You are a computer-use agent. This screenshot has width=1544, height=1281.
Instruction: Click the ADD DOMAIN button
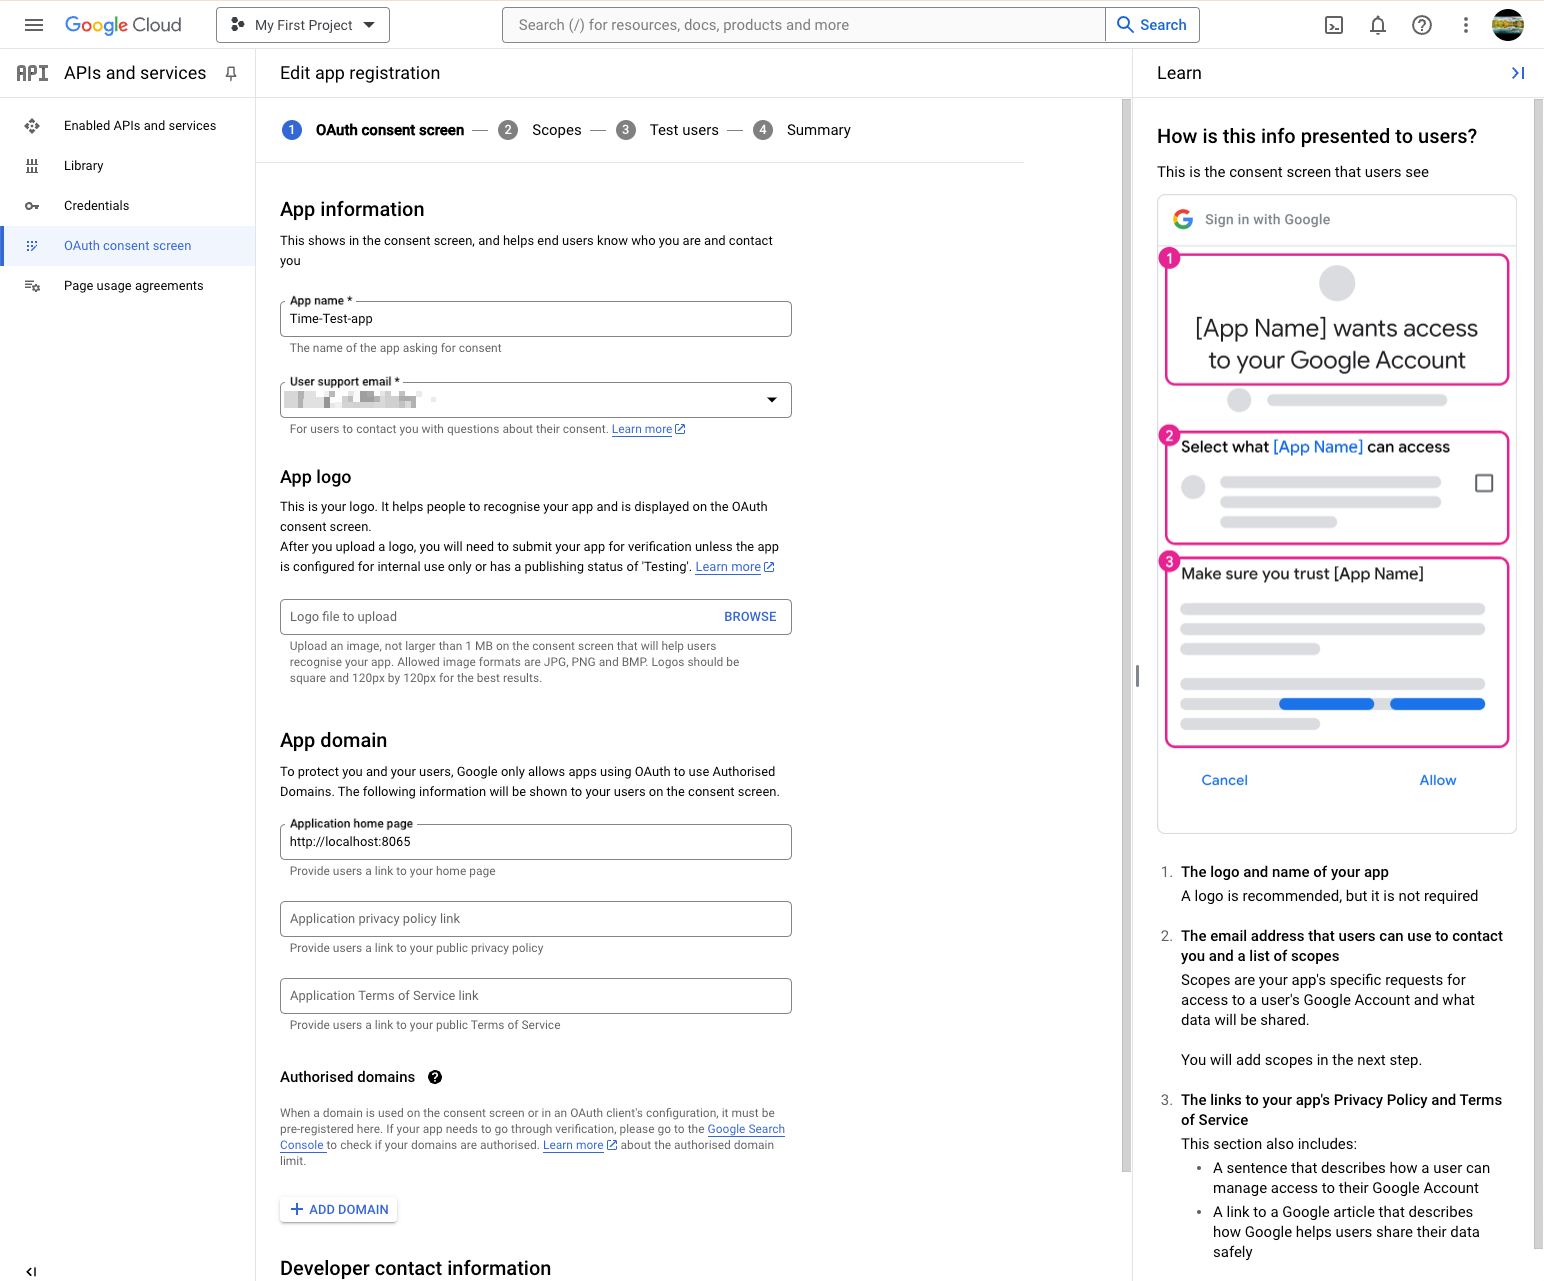[339, 1210]
